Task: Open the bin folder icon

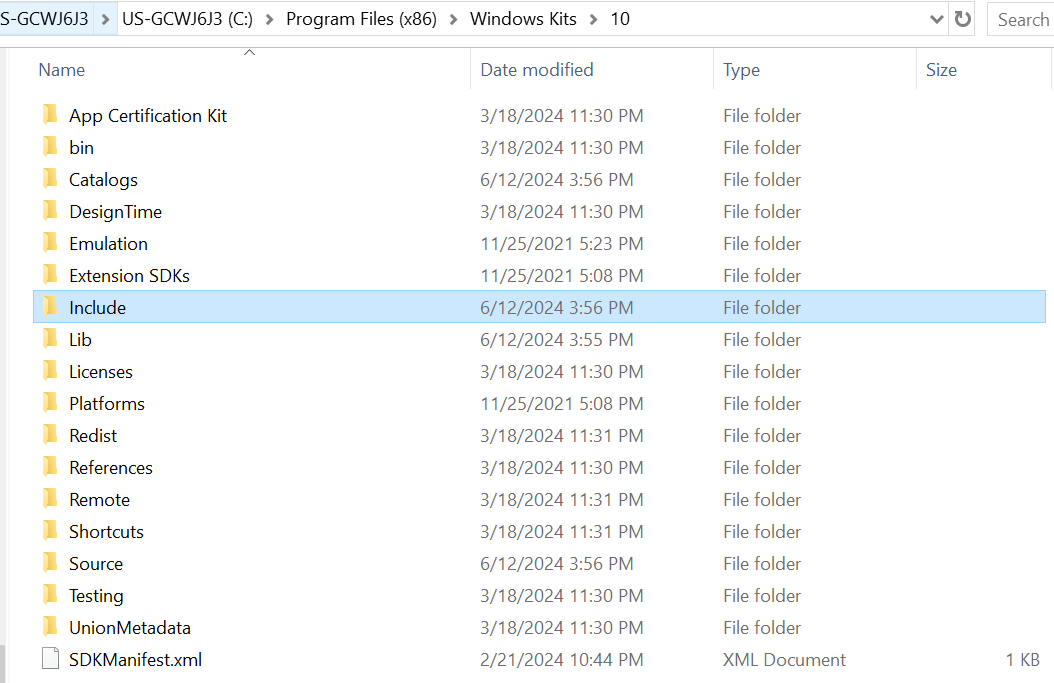Action: [50, 147]
